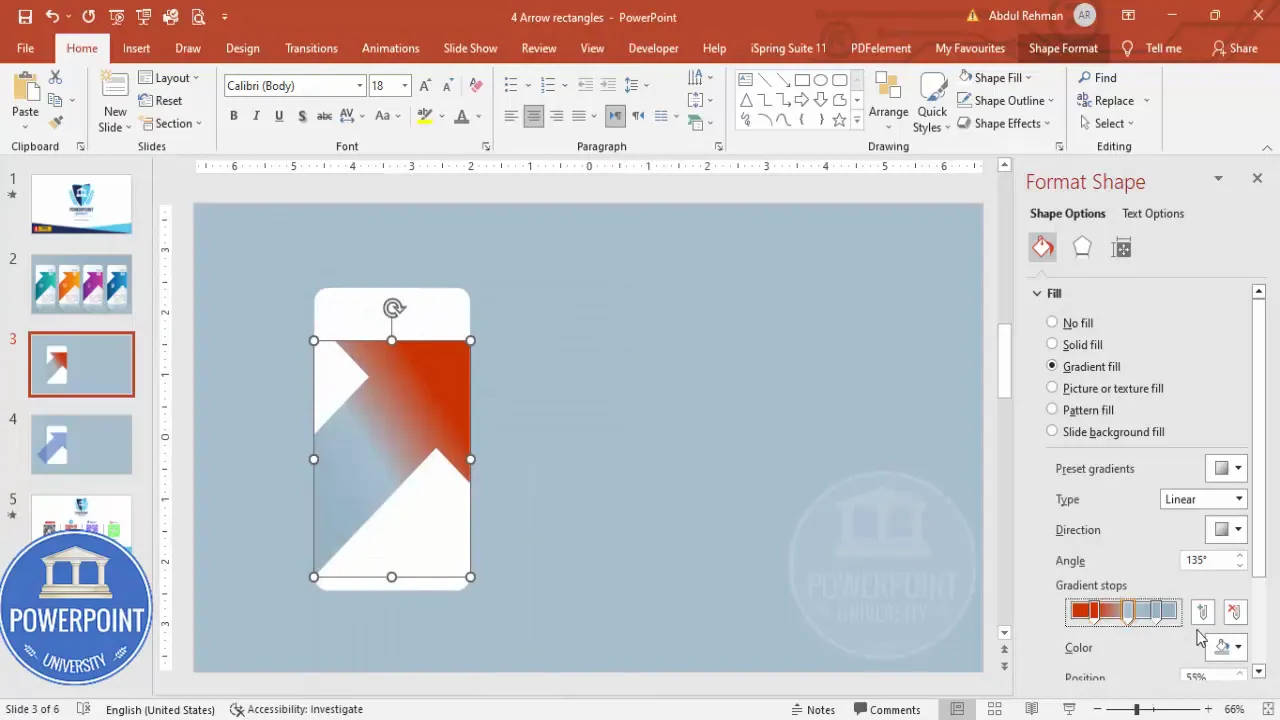Switch to the Design tab
The height and width of the screenshot is (720, 1280).
243,48
